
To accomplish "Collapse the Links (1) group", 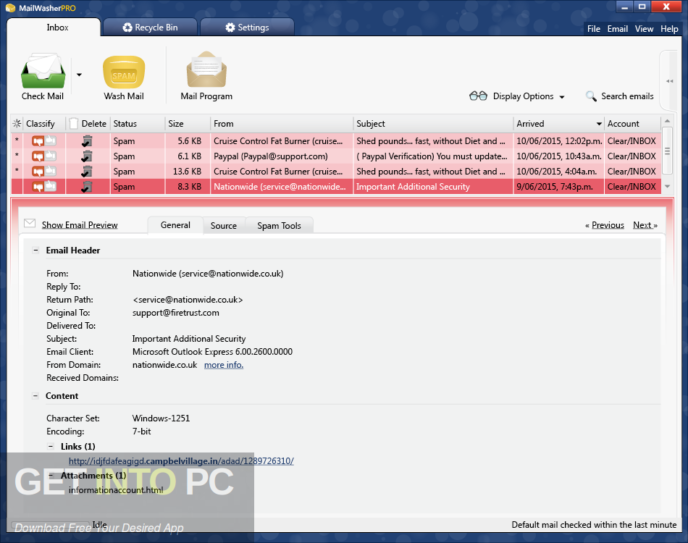I will pos(51,447).
